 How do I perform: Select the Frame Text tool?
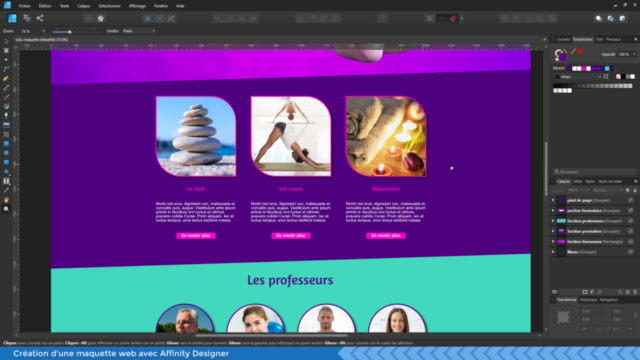pos(6,181)
